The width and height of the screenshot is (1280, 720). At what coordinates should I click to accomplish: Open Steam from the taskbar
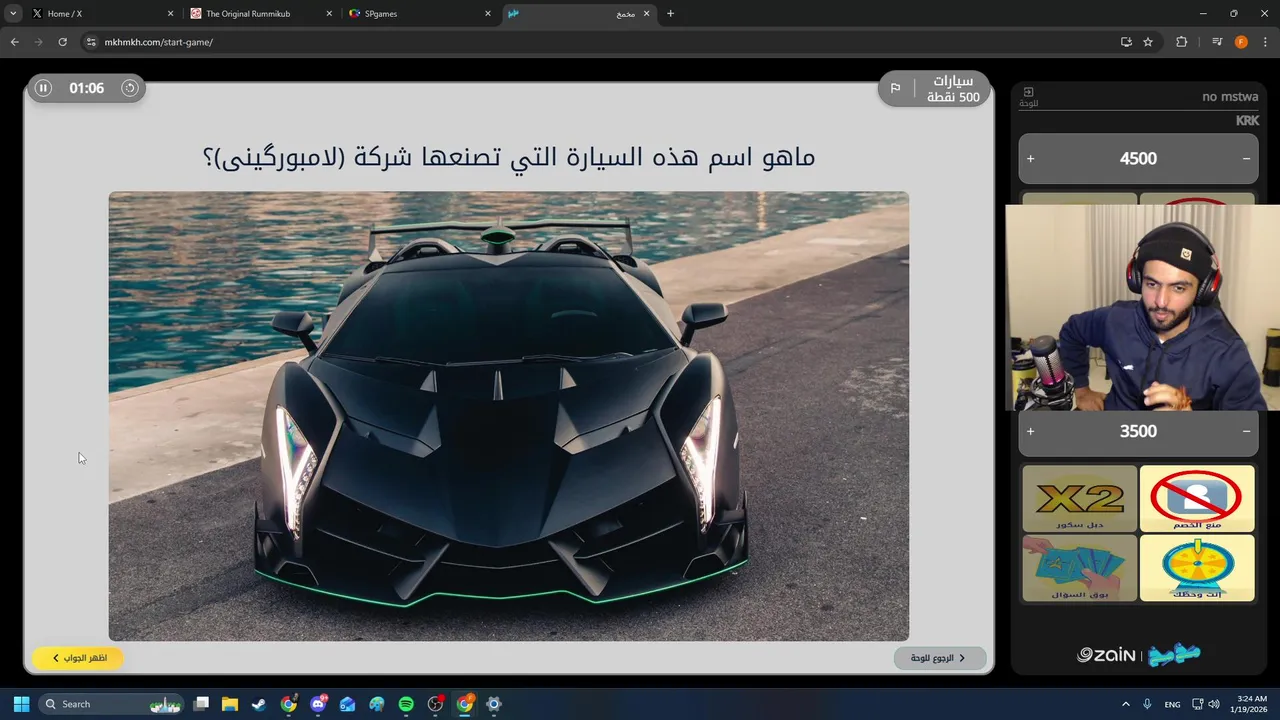(259, 704)
